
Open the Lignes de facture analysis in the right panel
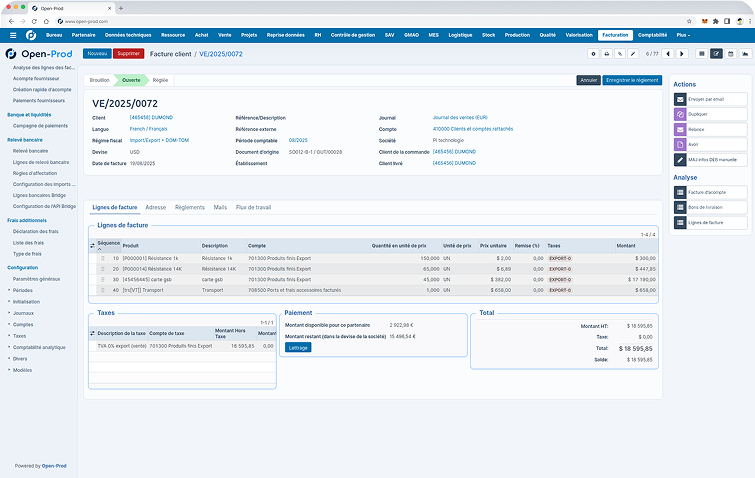711,222
